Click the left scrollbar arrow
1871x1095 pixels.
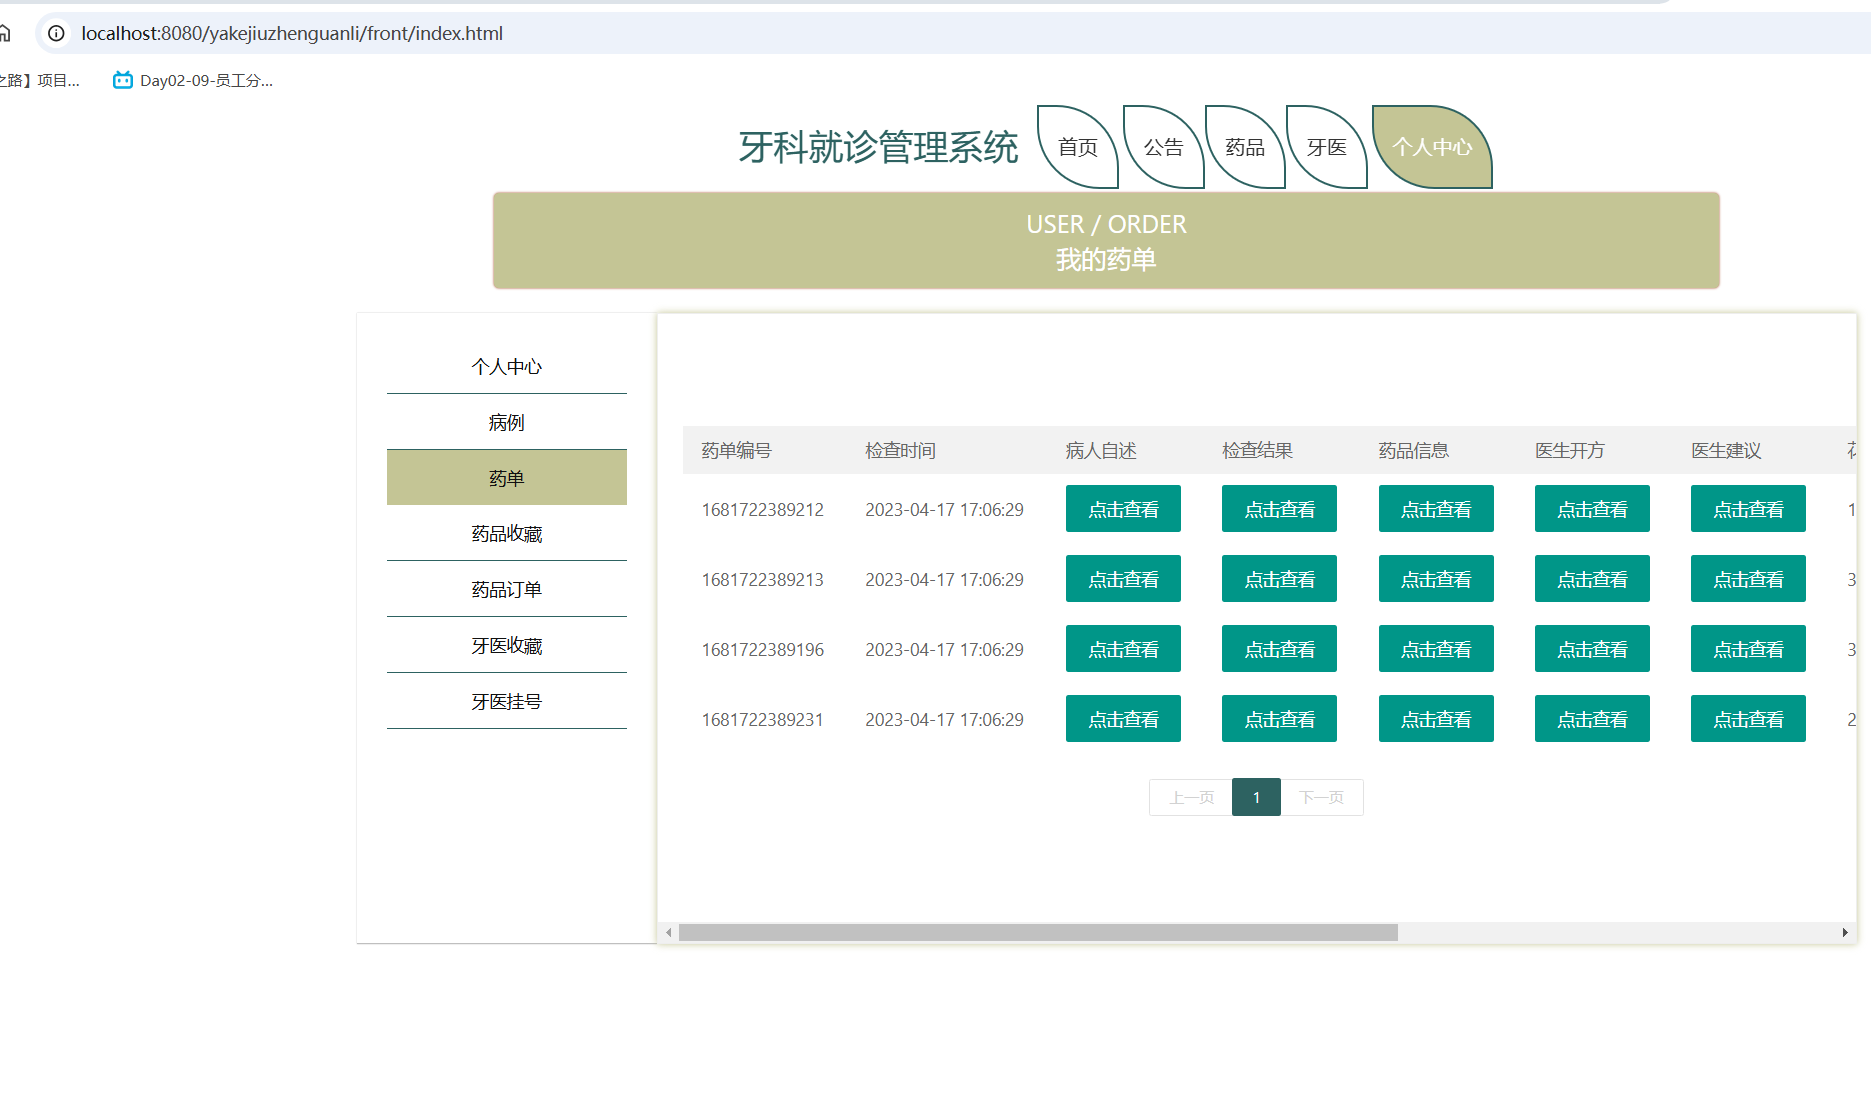(x=668, y=932)
